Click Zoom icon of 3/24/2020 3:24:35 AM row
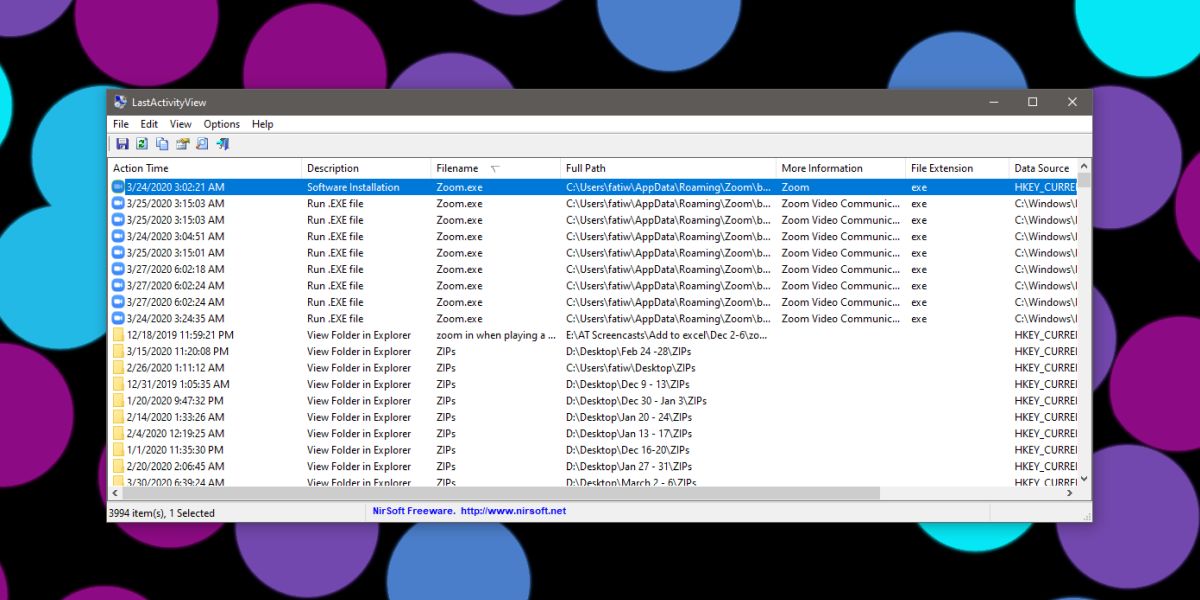This screenshot has width=1200, height=600. coord(117,318)
